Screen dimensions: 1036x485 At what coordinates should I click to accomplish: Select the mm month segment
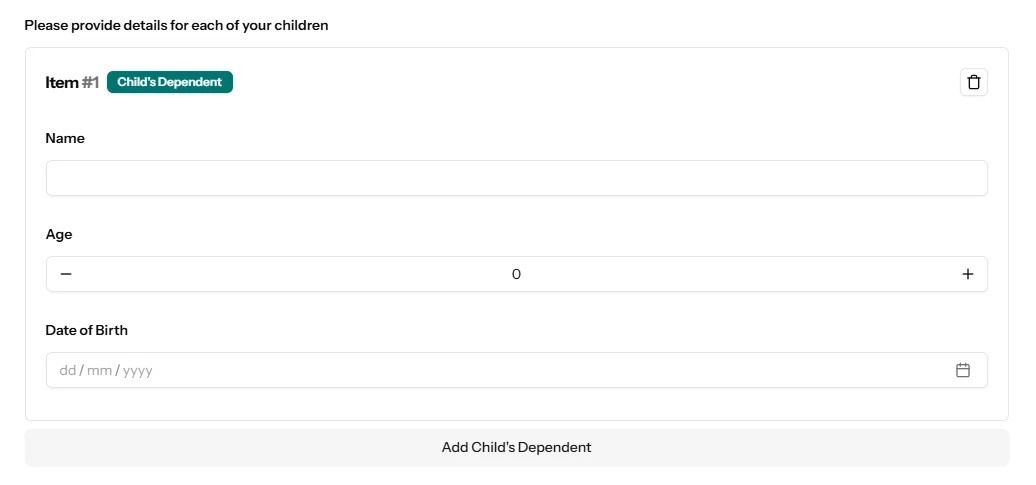99,370
